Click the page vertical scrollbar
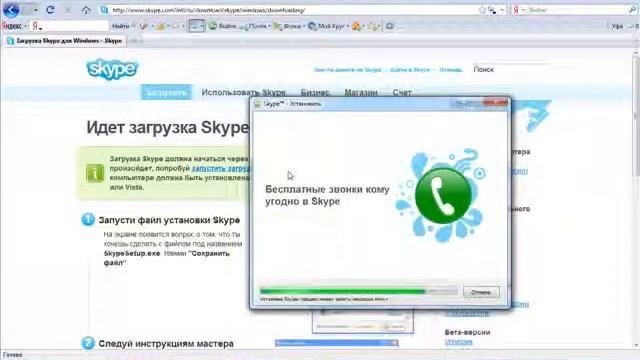The width and height of the screenshot is (640, 360). point(636,200)
